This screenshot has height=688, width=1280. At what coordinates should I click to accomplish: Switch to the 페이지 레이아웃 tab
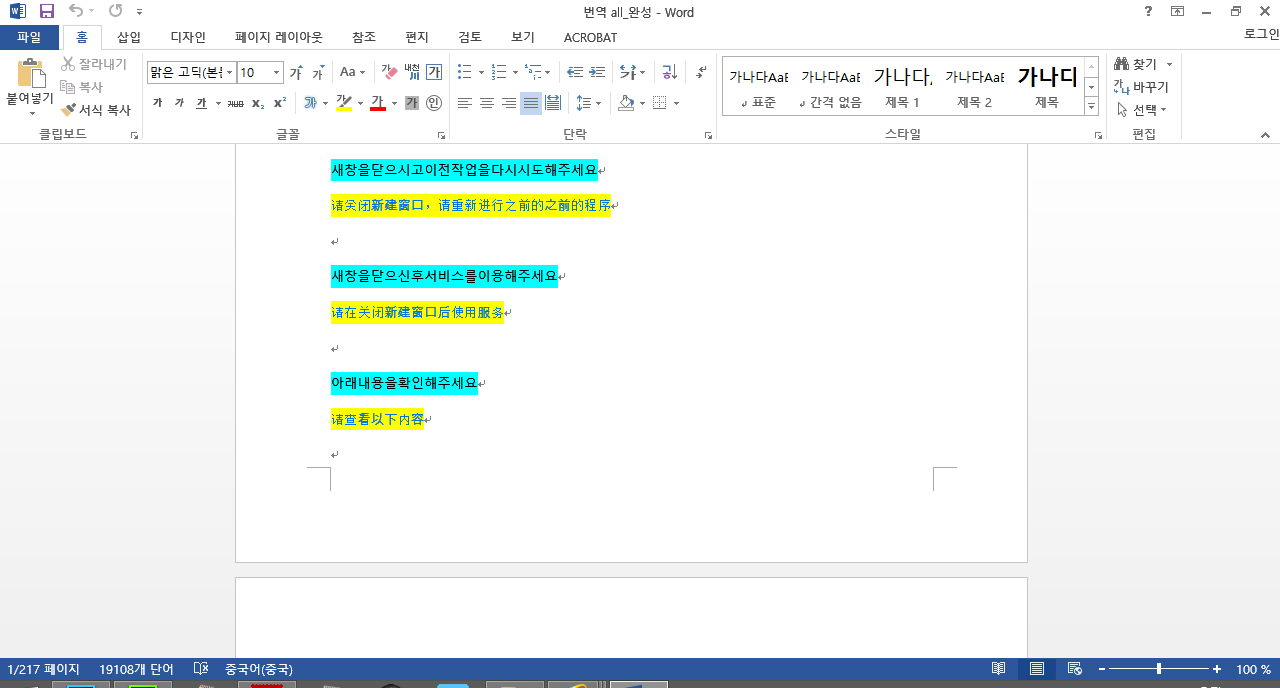tap(279, 37)
